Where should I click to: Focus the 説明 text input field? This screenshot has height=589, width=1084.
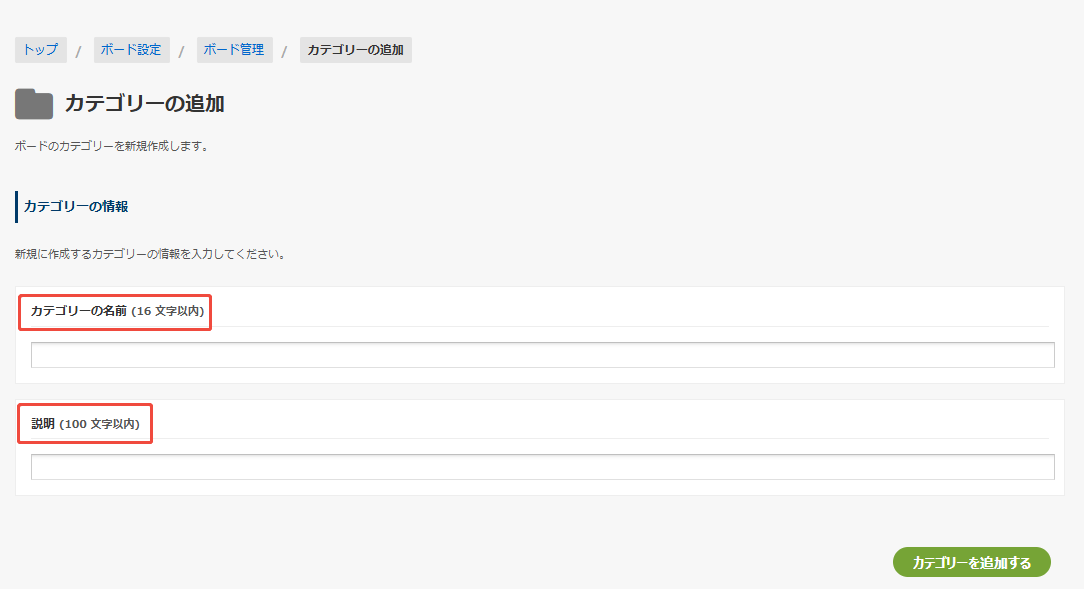tap(543, 467)
